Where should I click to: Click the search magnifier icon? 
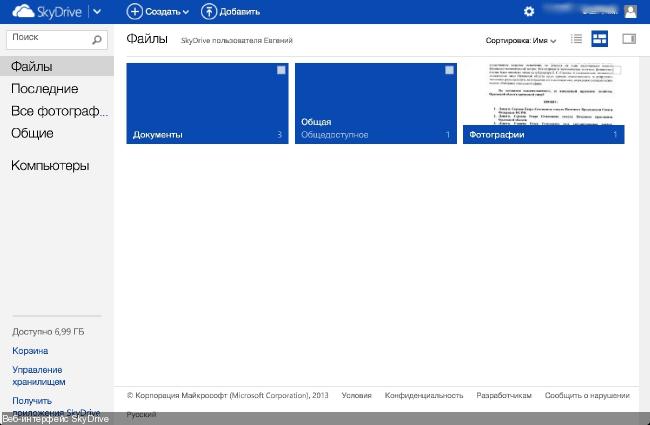click(x=97, y=40)
